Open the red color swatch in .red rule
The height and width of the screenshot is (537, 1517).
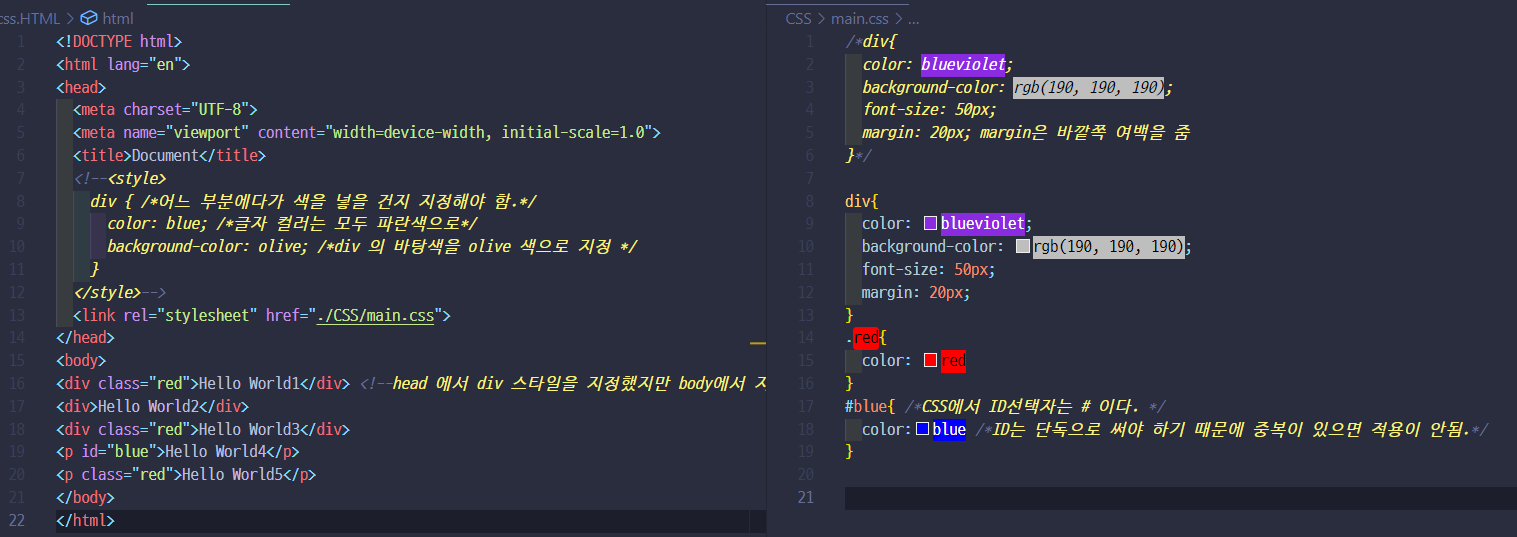(930, 361)
